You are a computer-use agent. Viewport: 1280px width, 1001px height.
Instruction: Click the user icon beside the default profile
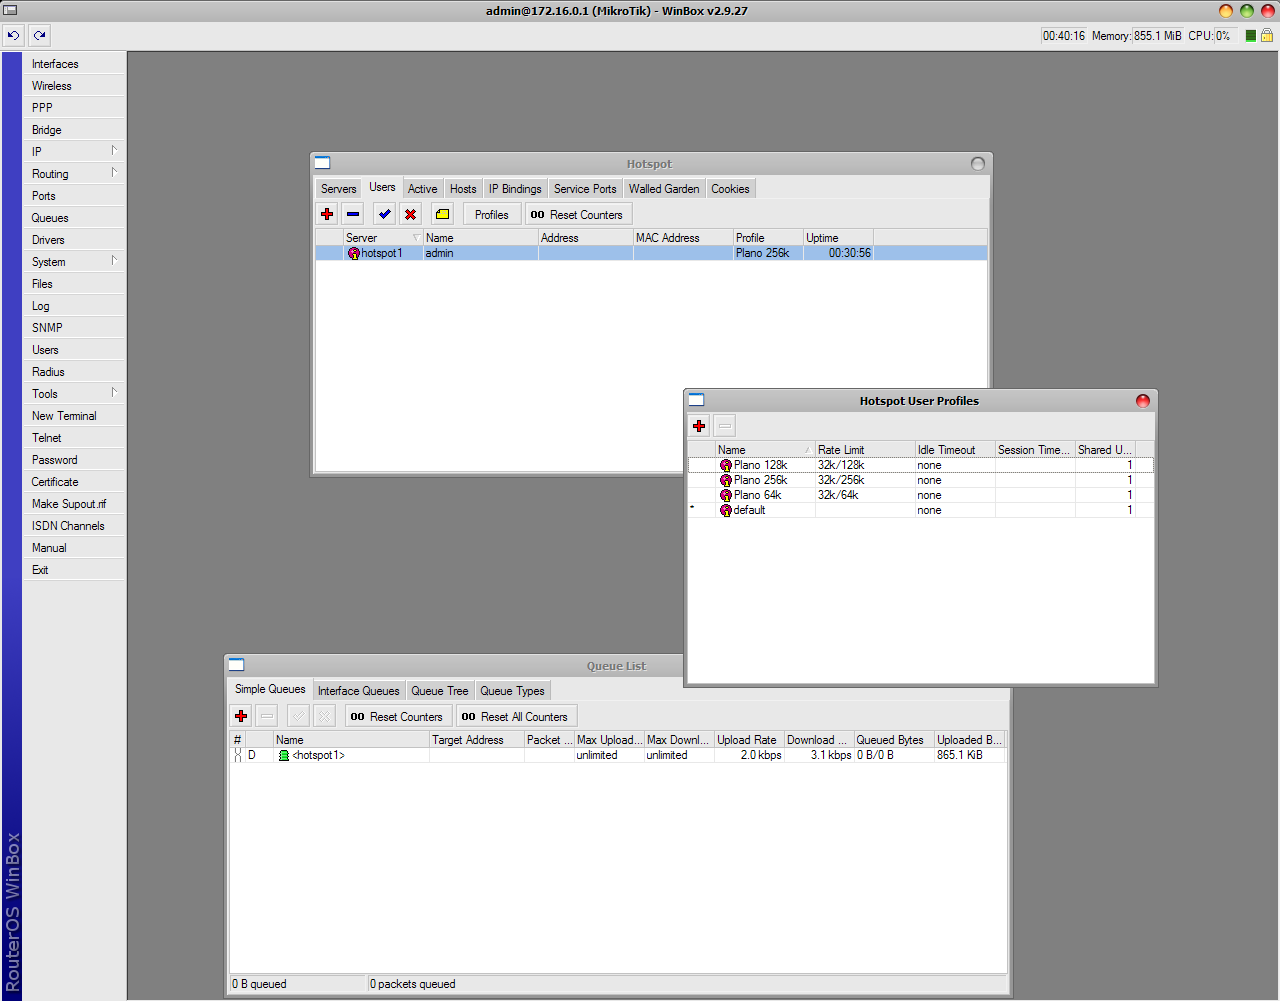[x=726, y=510]
